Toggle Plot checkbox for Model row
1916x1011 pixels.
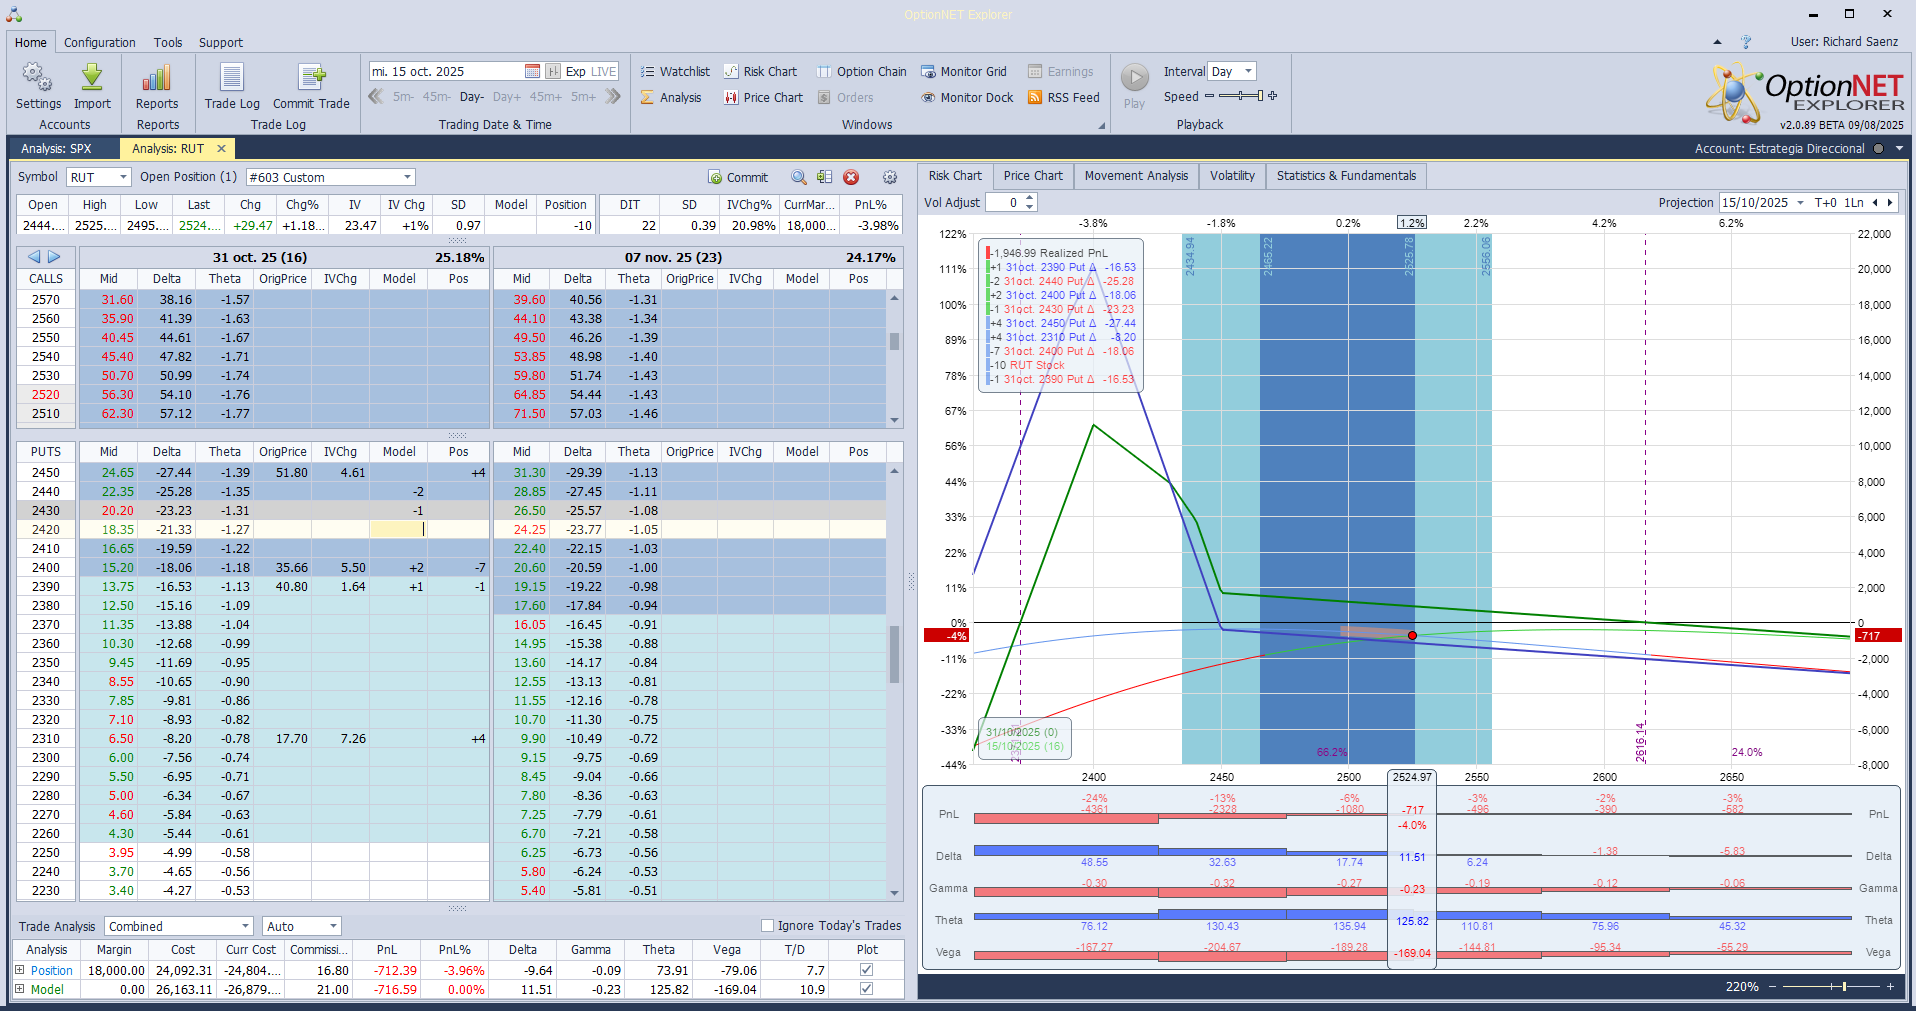(866, 989)
